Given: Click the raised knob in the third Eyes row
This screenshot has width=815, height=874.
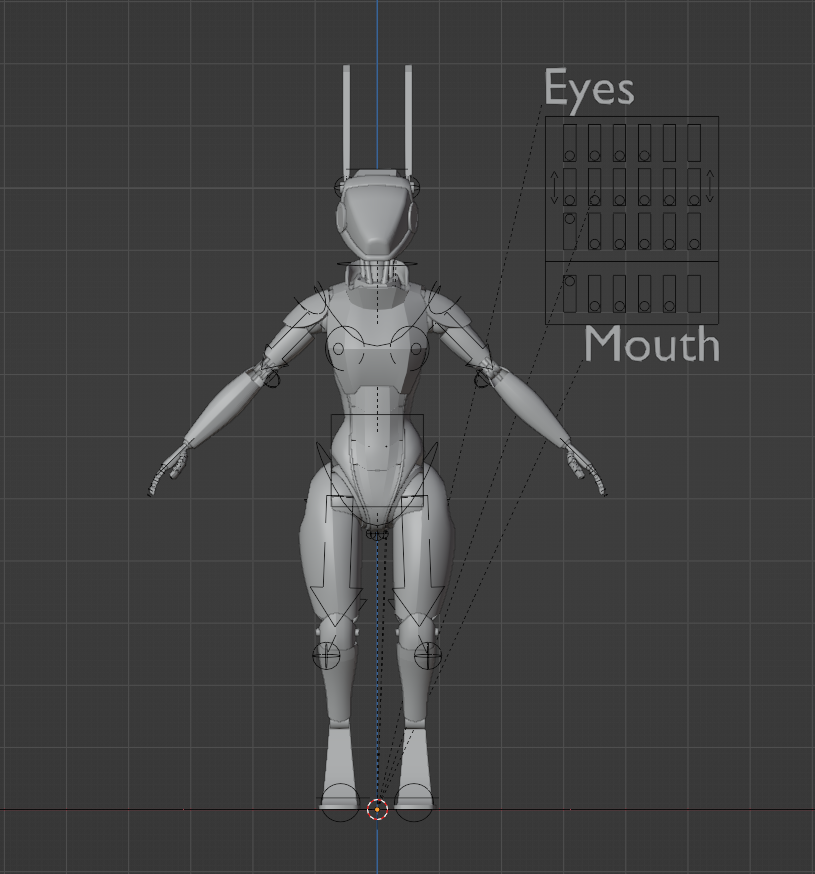Looking at the screenshot, I should coord(569,219).
